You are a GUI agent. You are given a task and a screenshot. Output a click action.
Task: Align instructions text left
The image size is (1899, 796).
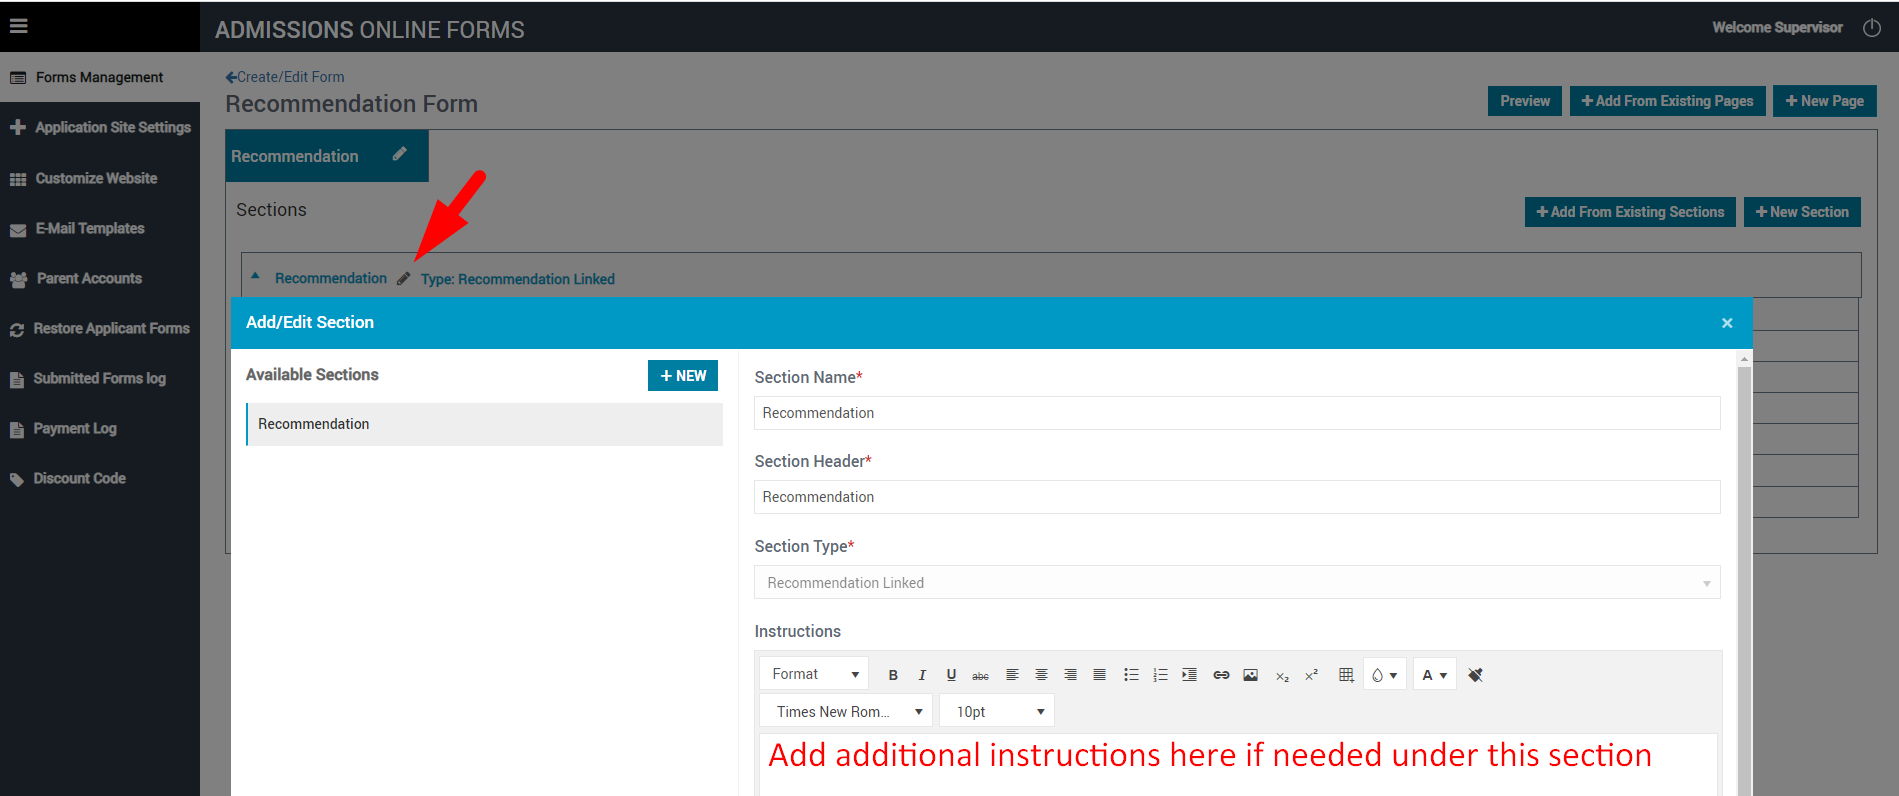(1012, 675)
